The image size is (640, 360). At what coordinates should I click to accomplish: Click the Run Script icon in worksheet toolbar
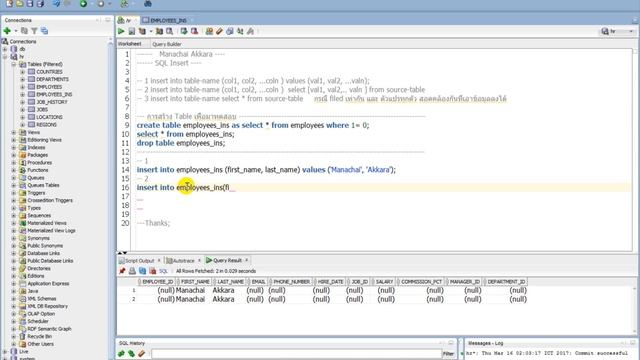tap(131, 31)
